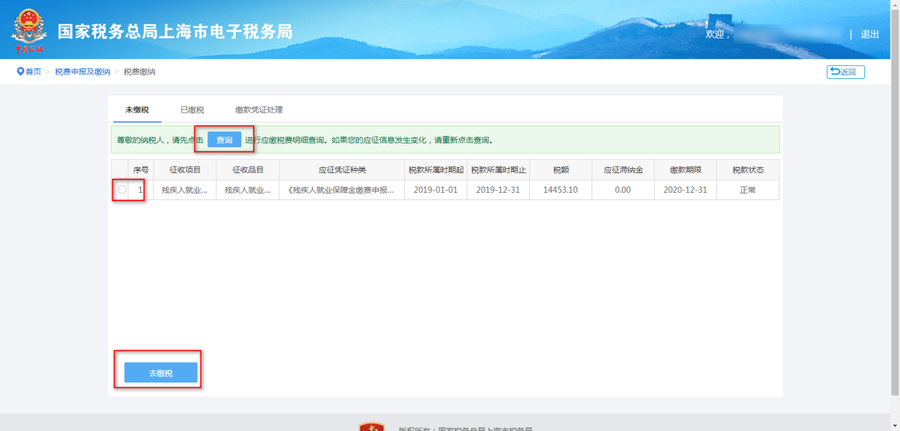The height and width of the screenshot is (431, 900).
Task: Click the 返回 button
Action: [845, 72]
